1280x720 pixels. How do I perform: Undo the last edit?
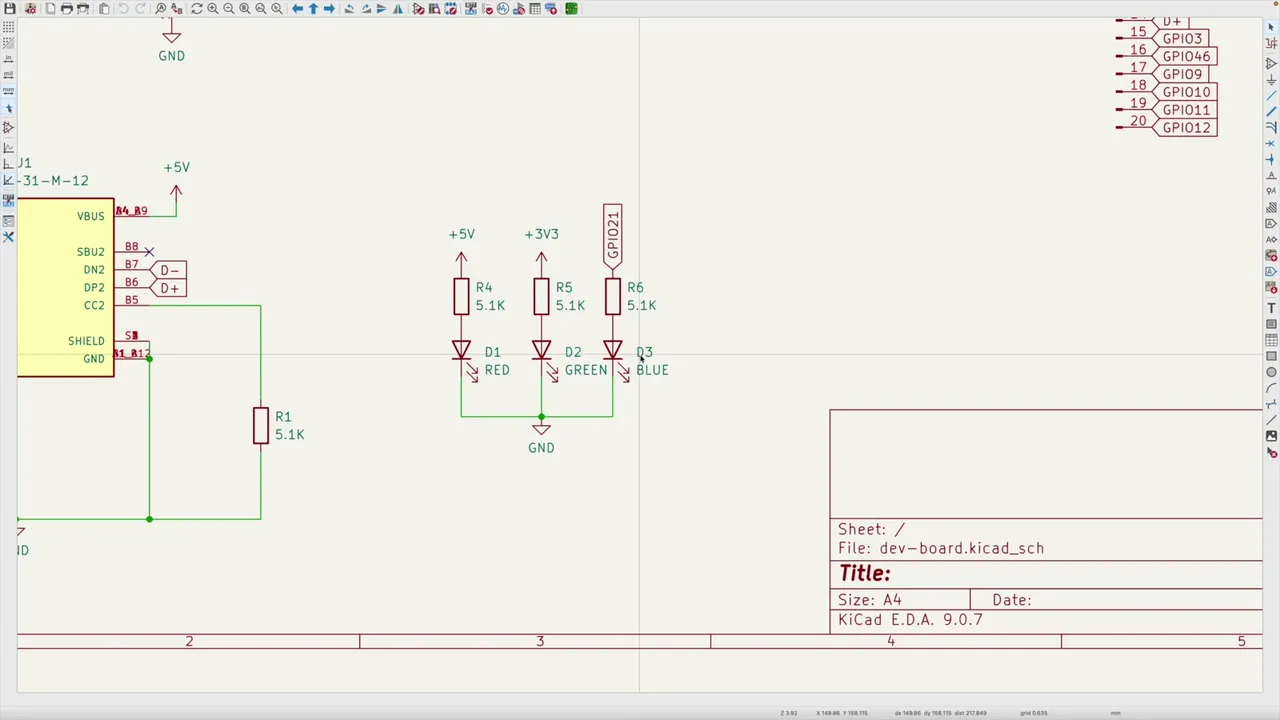pos(123,9)
